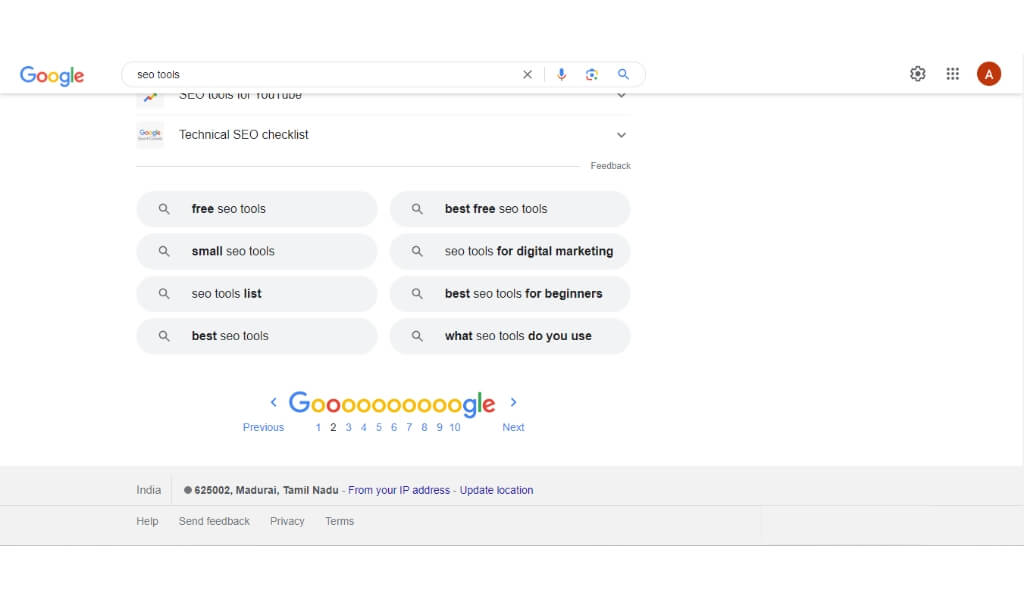Click right arrow above Next
1024x600 pixels.
[513, 402]
